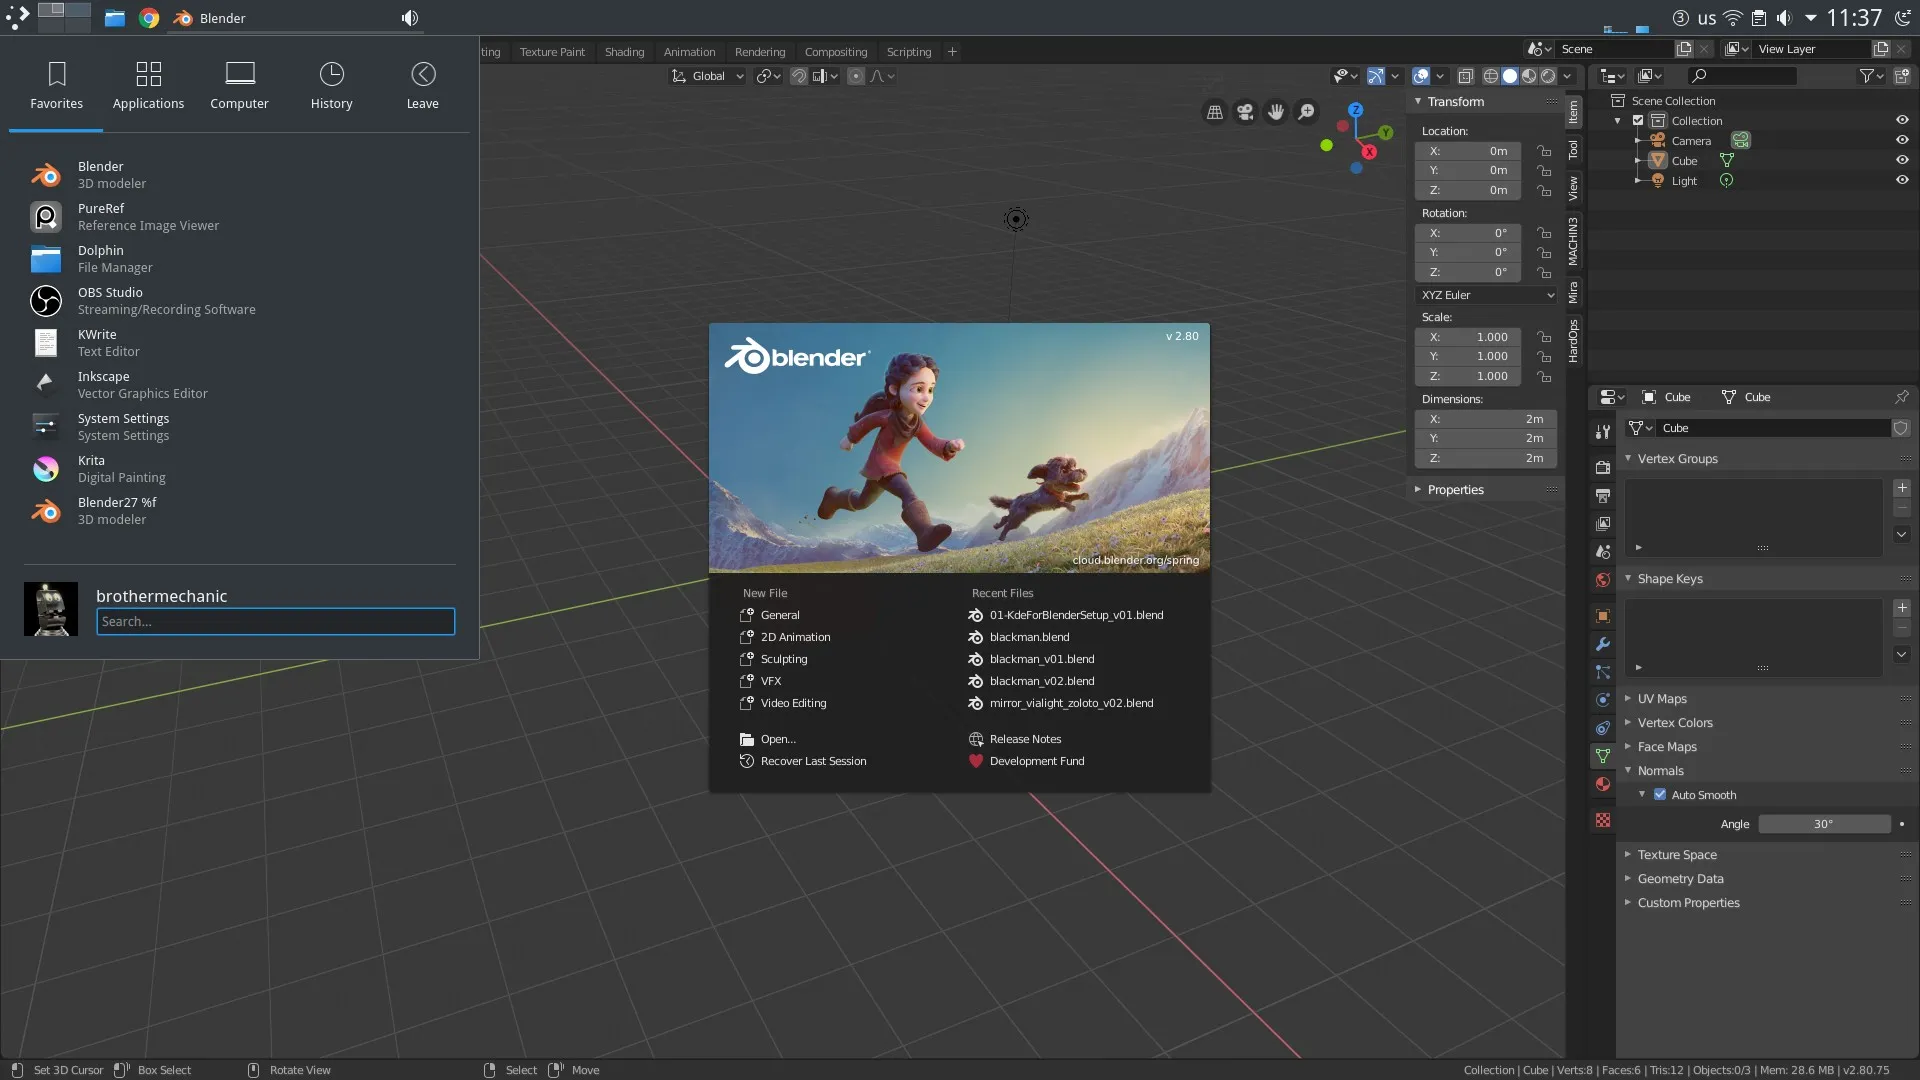
Task: Lock the Location X value
Action: [1544, 151]
